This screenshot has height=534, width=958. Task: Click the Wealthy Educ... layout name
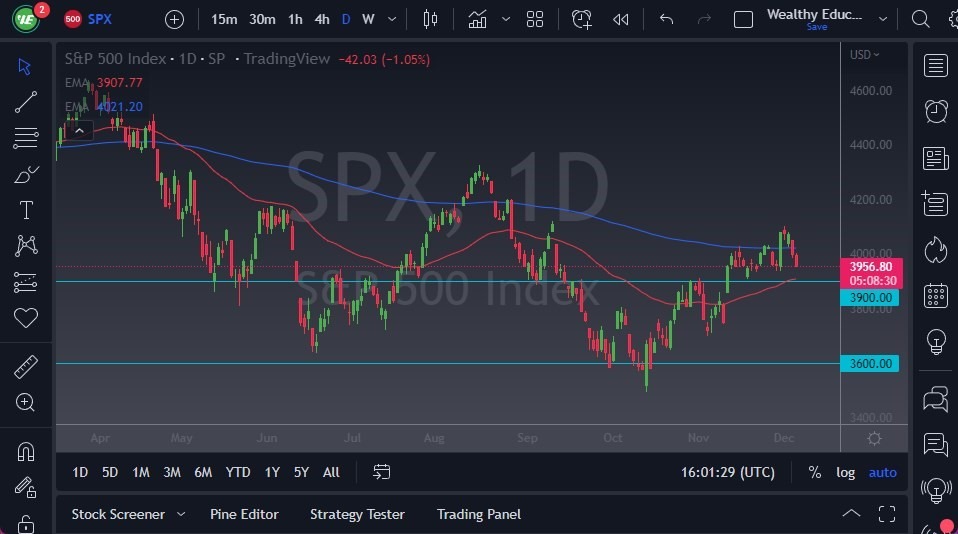click(814, 15)
